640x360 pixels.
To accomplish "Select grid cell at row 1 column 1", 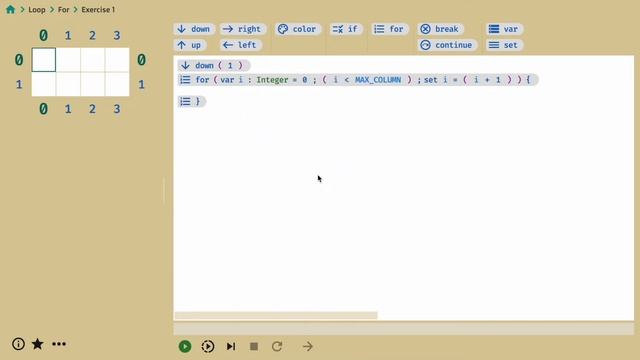I will tap(68, 84).
